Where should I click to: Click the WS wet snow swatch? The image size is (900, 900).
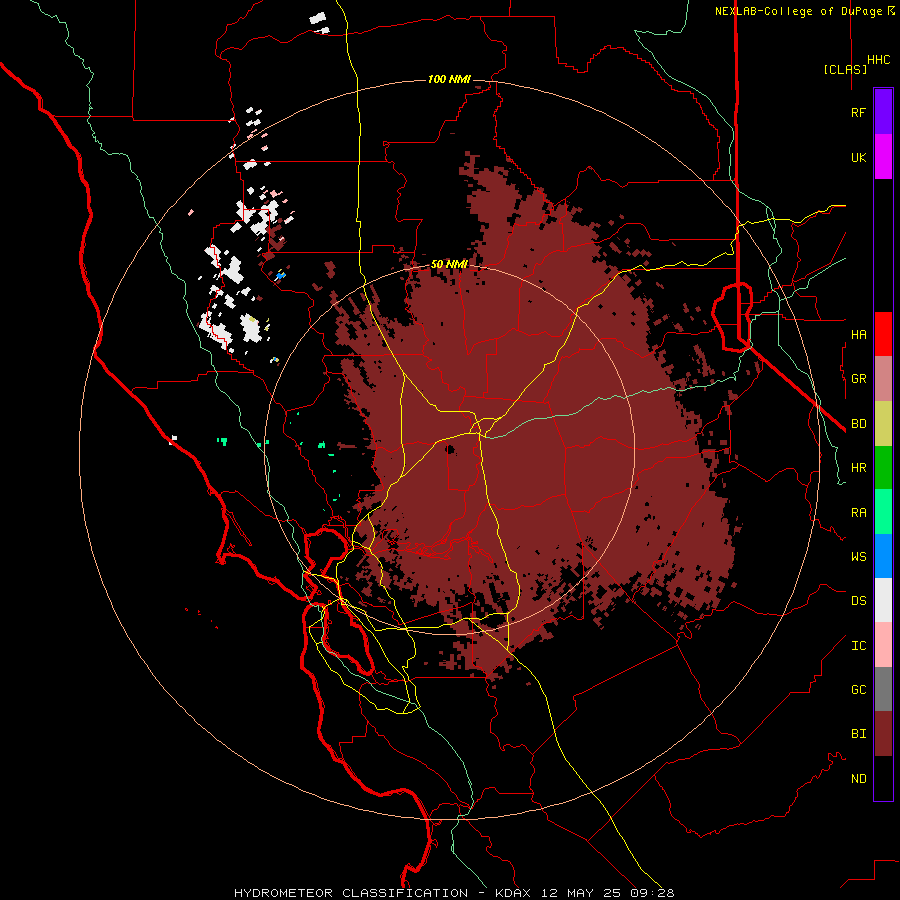coord(883,556)
